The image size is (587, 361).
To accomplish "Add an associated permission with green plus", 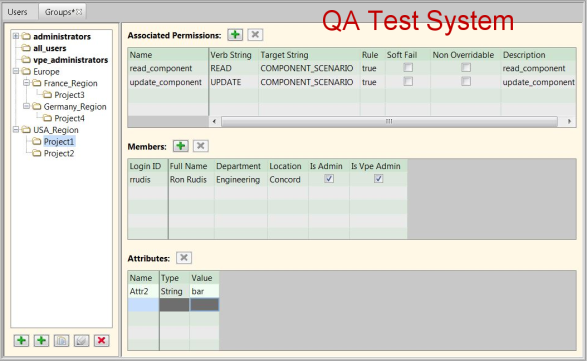I will (235, 35).
